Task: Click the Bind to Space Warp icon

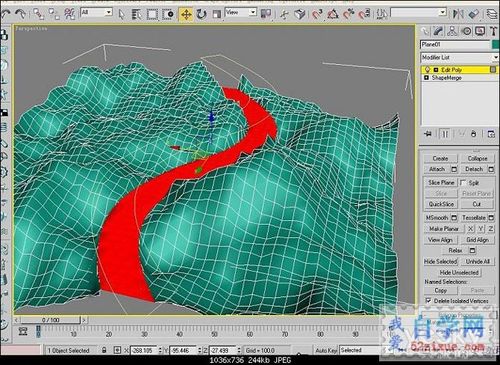Action: click(70, 14)
